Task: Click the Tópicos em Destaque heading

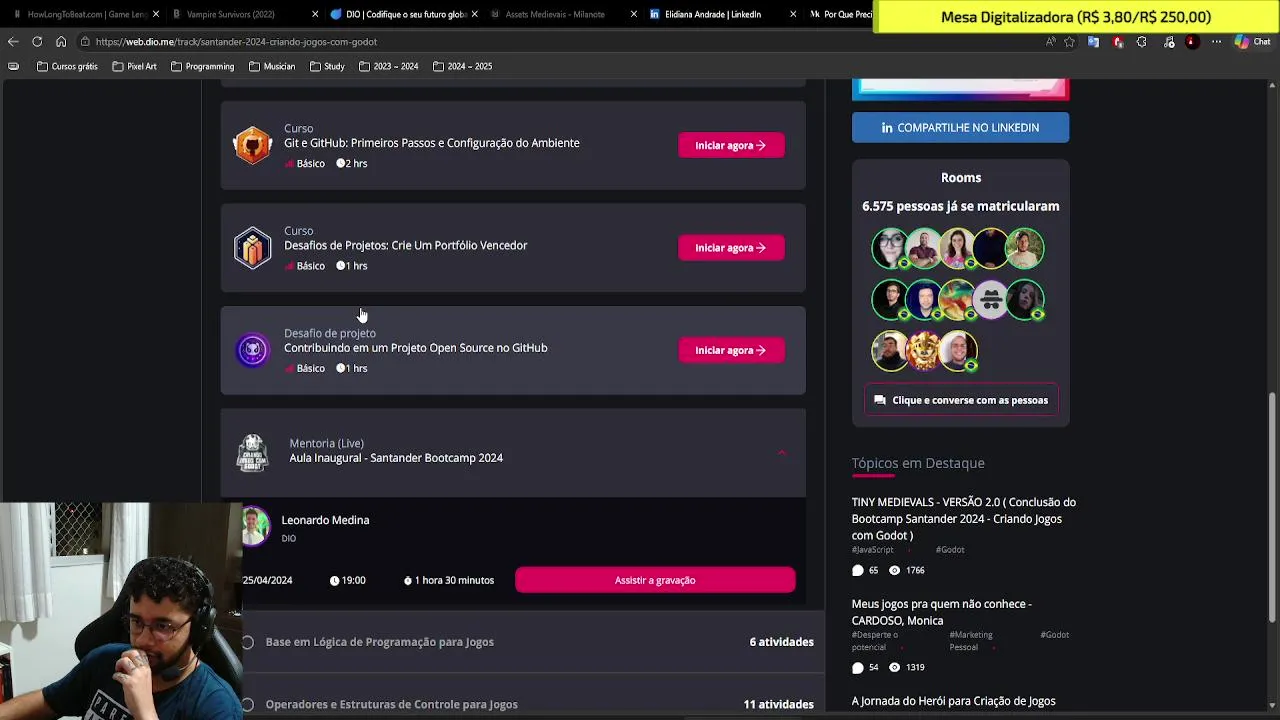Action: (x=918, y=463)
